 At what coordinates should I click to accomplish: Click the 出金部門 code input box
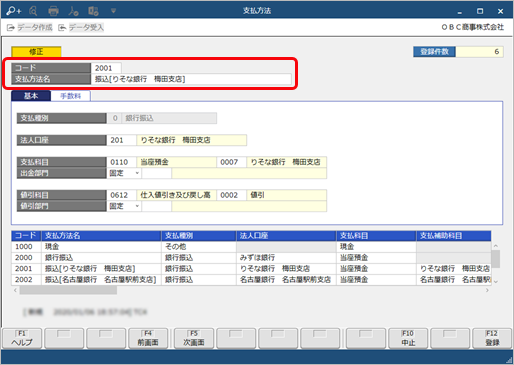pyautogui.click(x=157, y=173)
